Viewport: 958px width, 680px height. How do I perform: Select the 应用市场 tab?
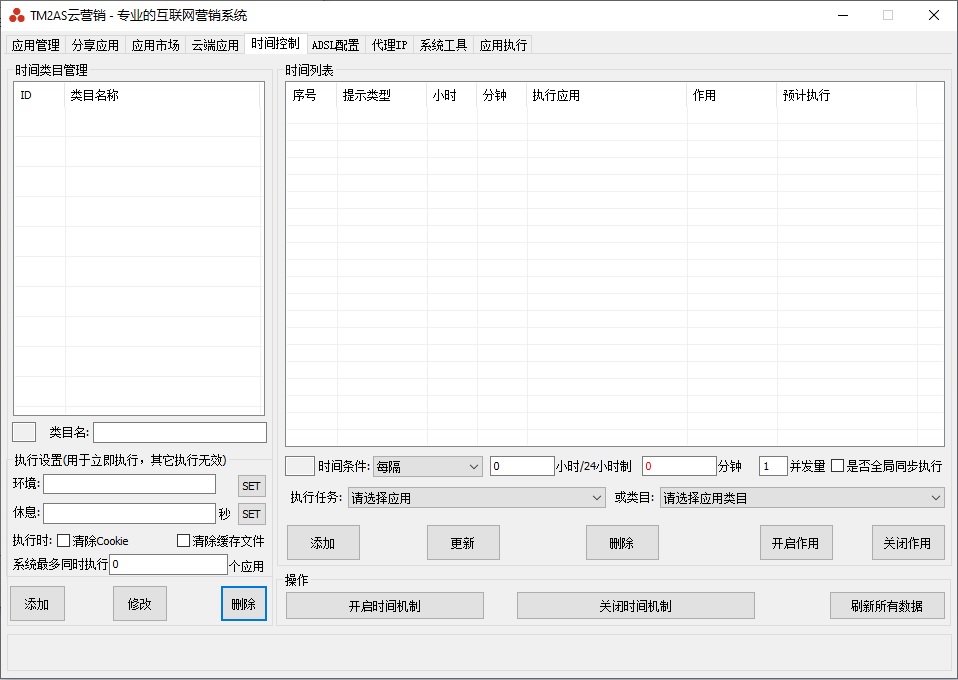(156, 45)
